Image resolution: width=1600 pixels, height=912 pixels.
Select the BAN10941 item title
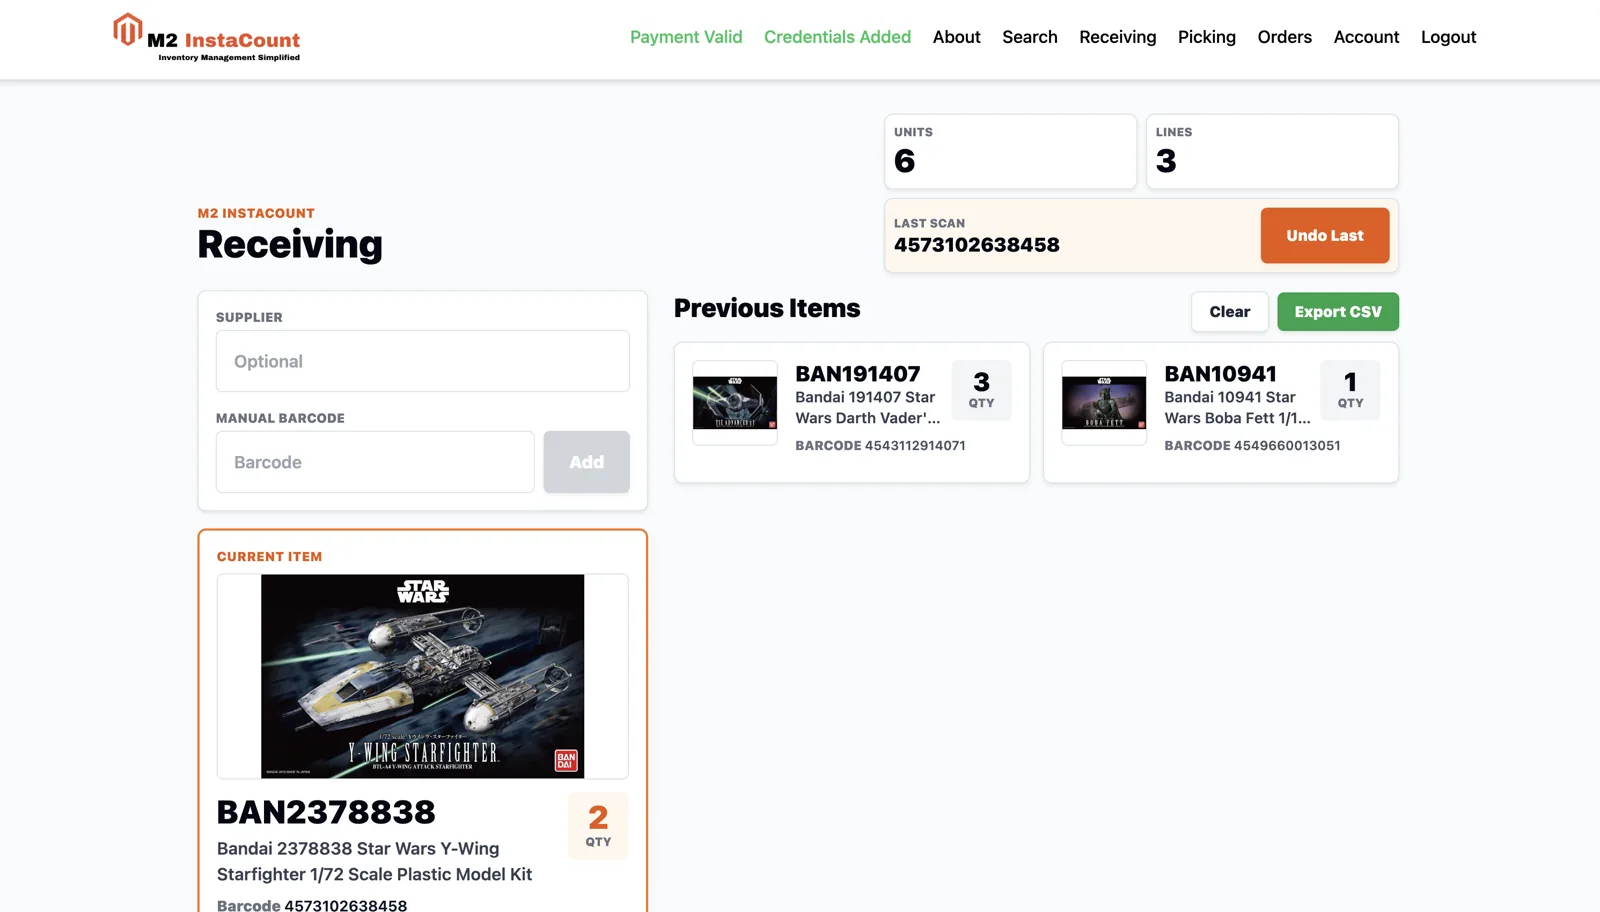[x=1220, y=374]
